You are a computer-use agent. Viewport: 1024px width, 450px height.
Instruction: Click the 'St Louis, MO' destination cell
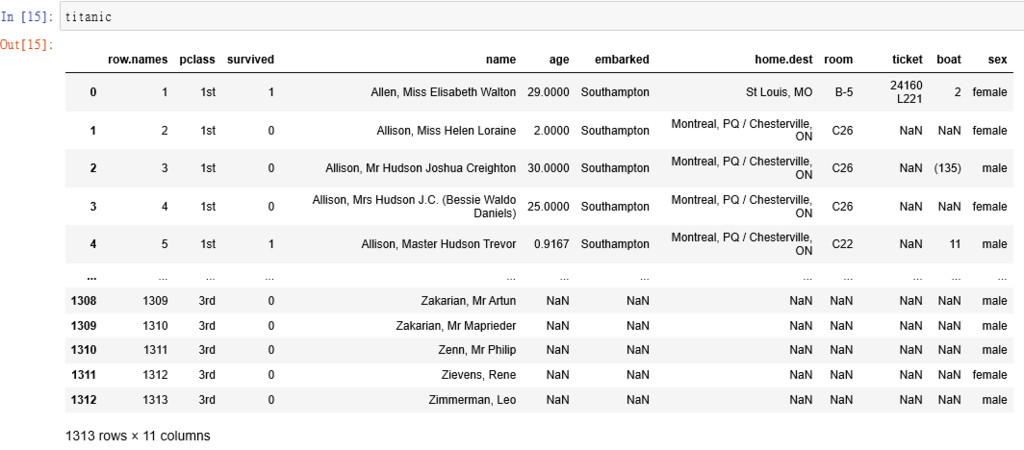[x=779, y=92]
